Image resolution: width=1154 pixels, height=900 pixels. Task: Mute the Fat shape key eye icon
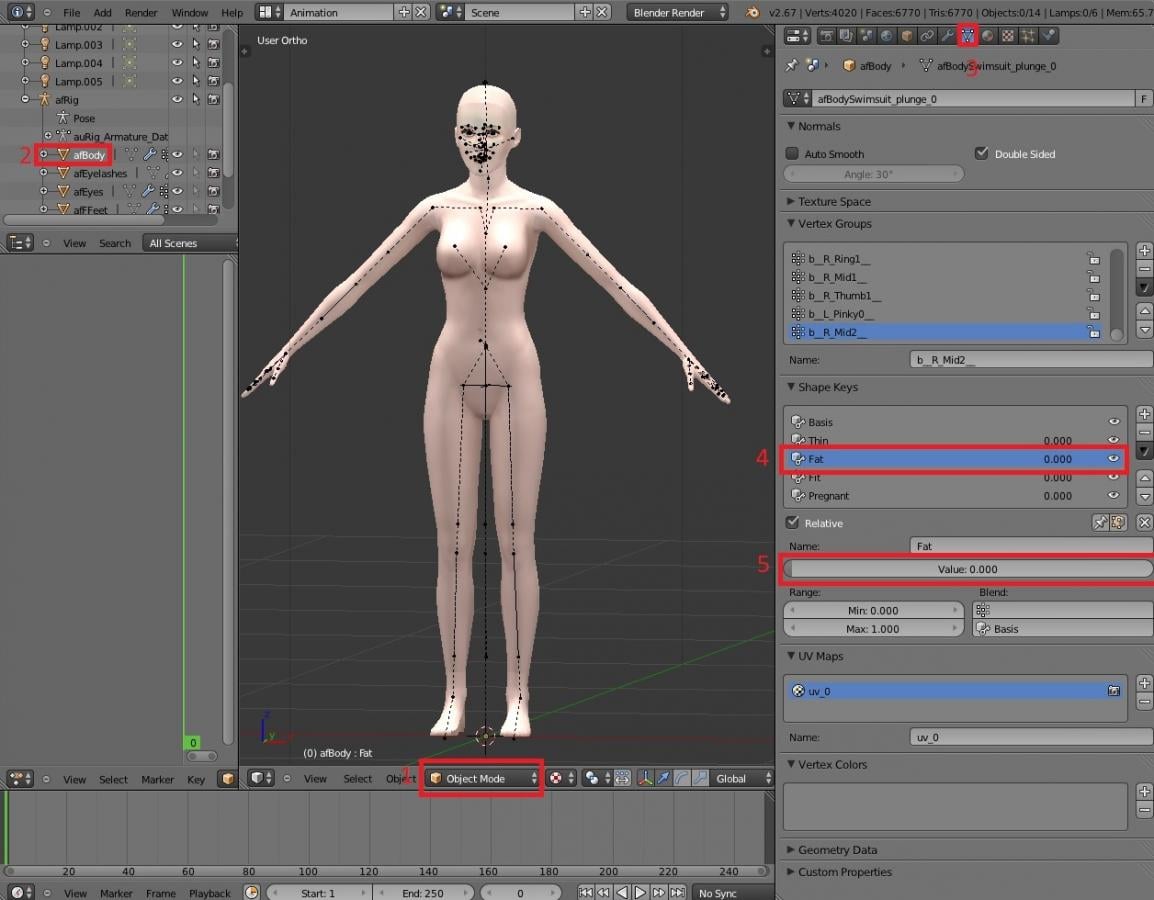(x=1114, y=458)
